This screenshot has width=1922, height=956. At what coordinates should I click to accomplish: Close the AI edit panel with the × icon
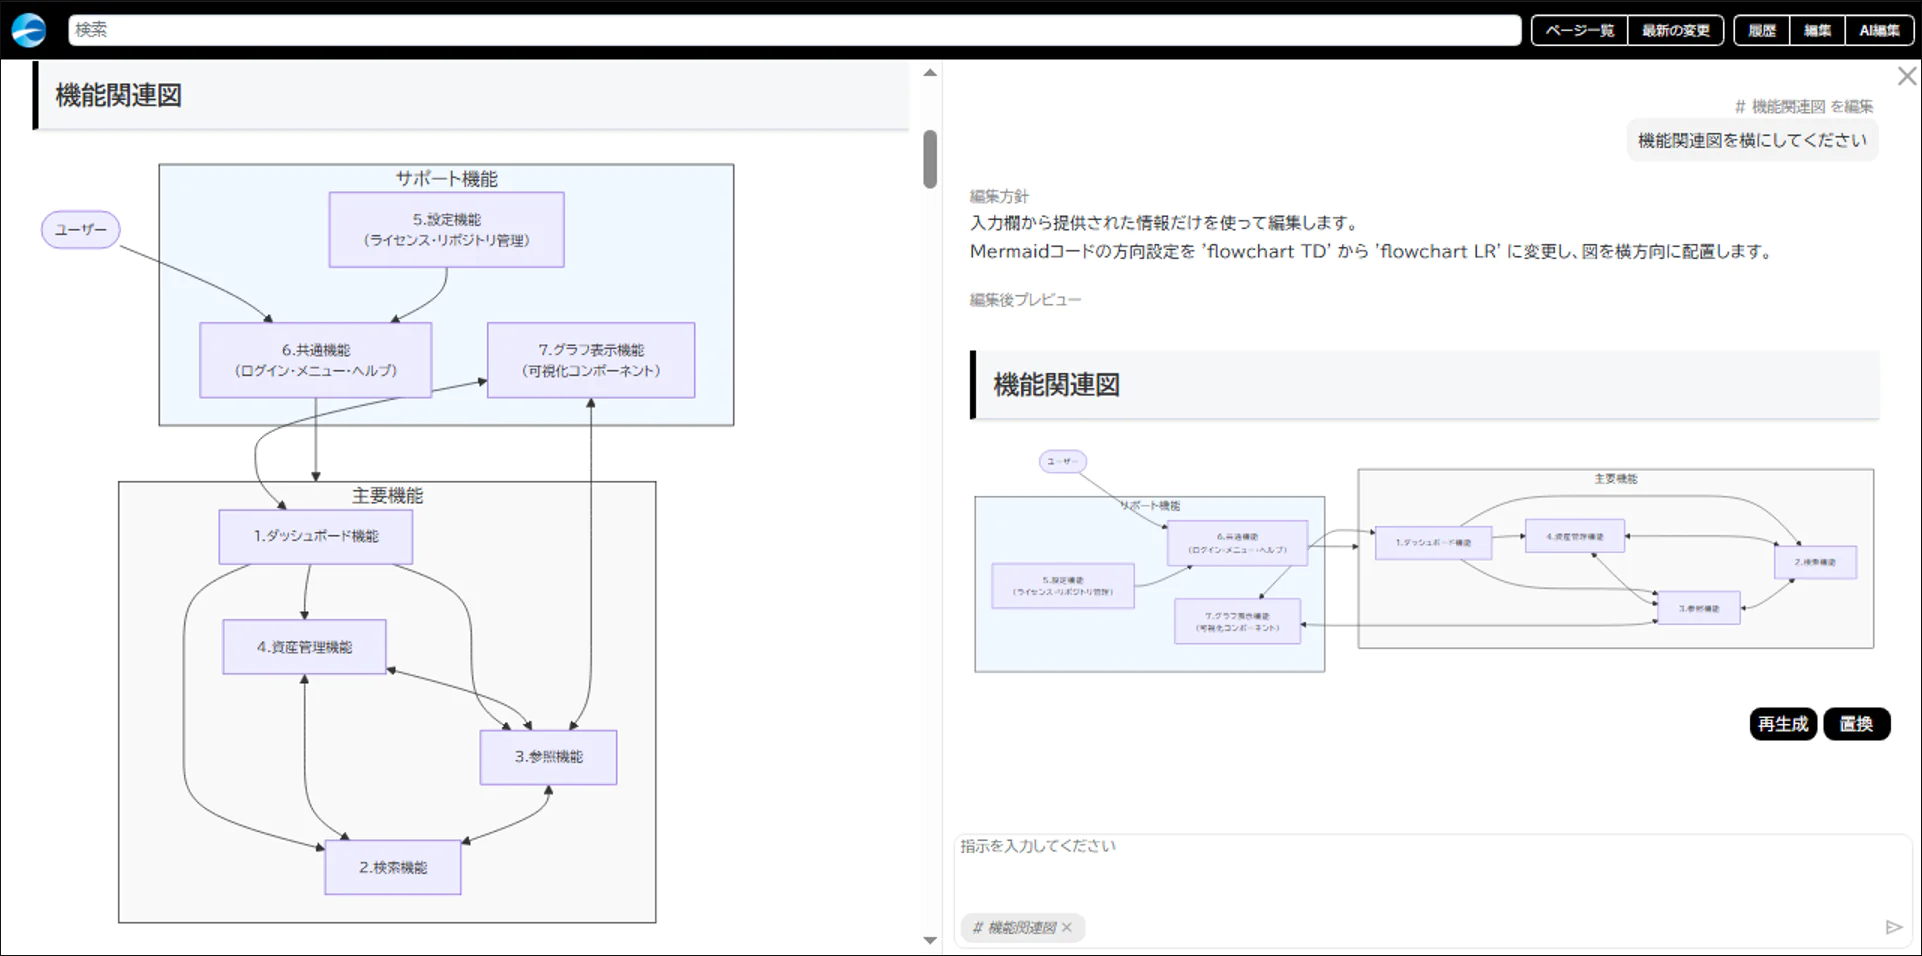tap(1906, 75)
